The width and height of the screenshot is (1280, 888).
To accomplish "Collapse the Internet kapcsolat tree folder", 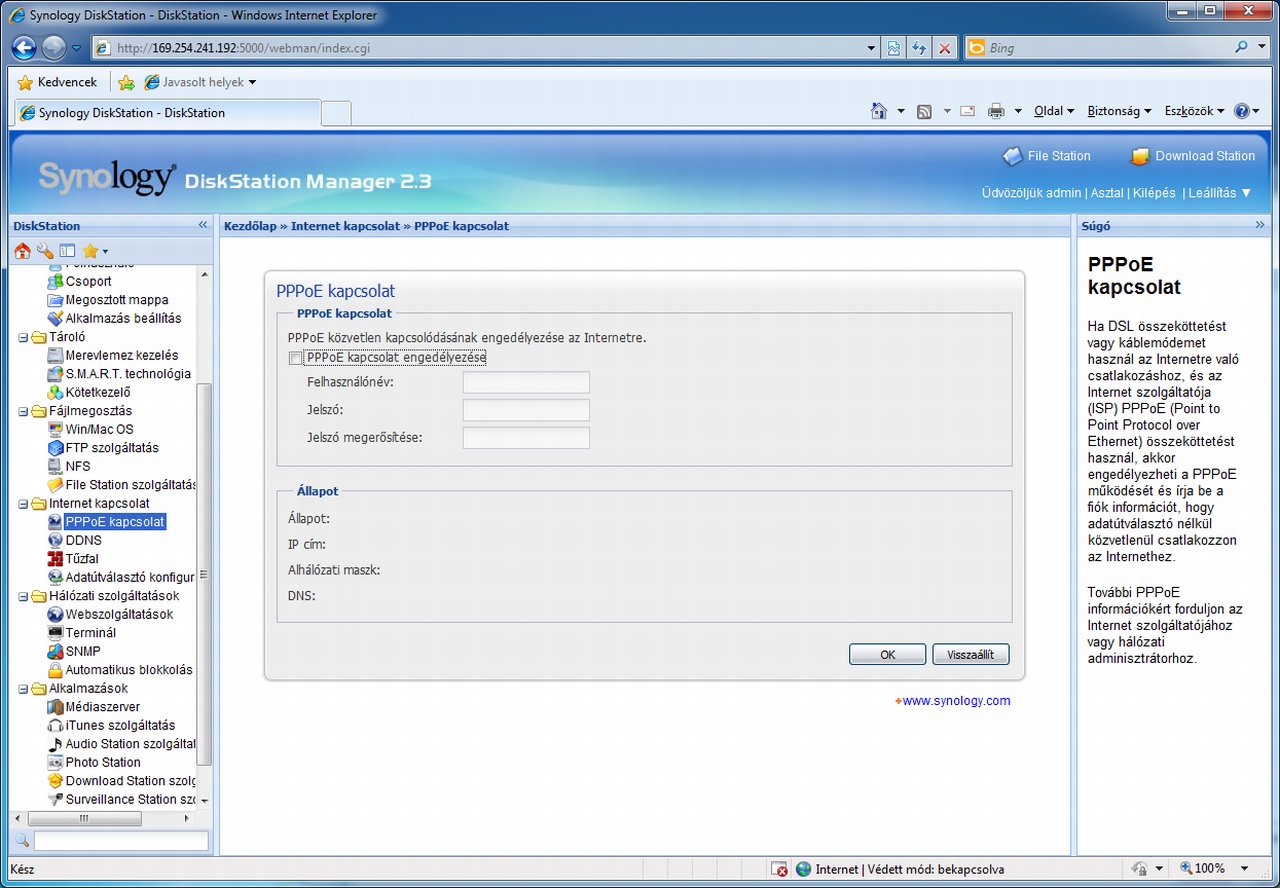I will pyautogui.click(x=24, y=504).
